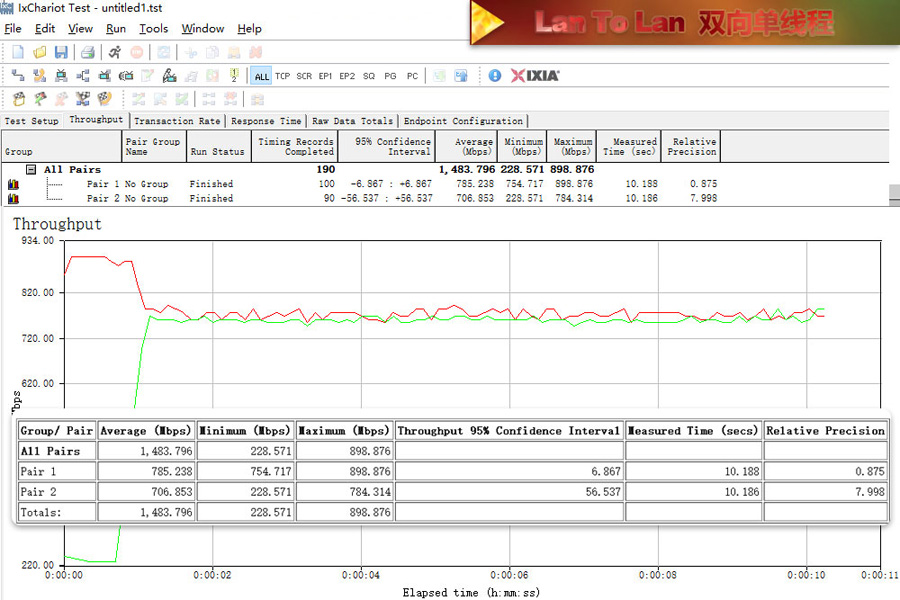Save the test with the floppy disk icon

[61, 52]
